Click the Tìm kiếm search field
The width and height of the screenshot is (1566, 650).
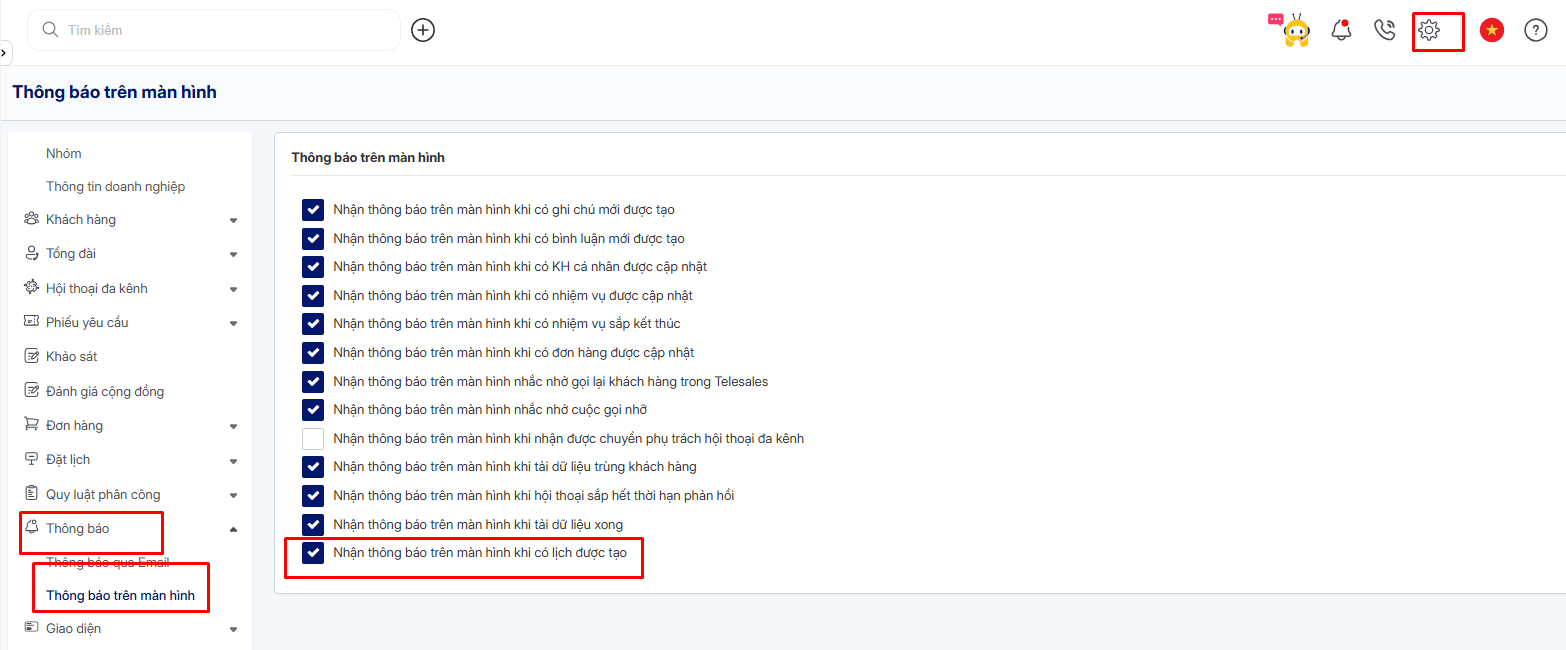point(220,31)
